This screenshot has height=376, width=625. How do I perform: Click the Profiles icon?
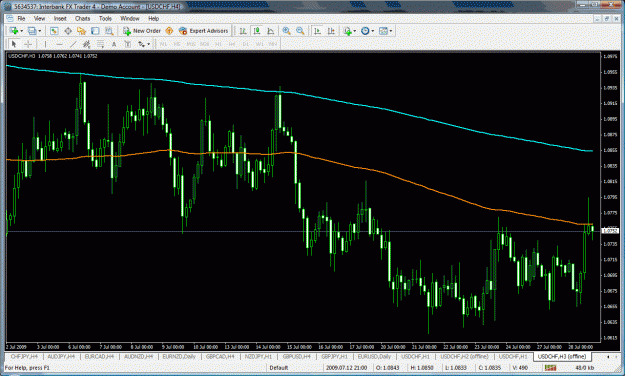(x=32, y=31)
